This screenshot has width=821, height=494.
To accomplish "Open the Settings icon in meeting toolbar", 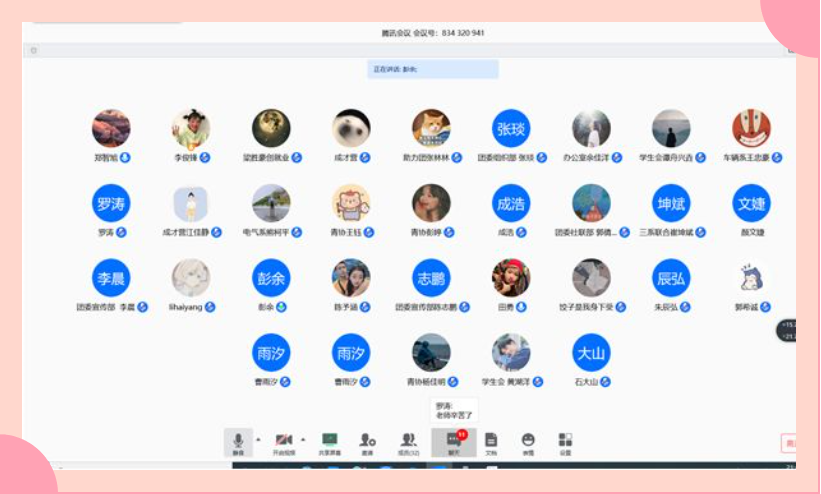I will click(x=565, y=441).
